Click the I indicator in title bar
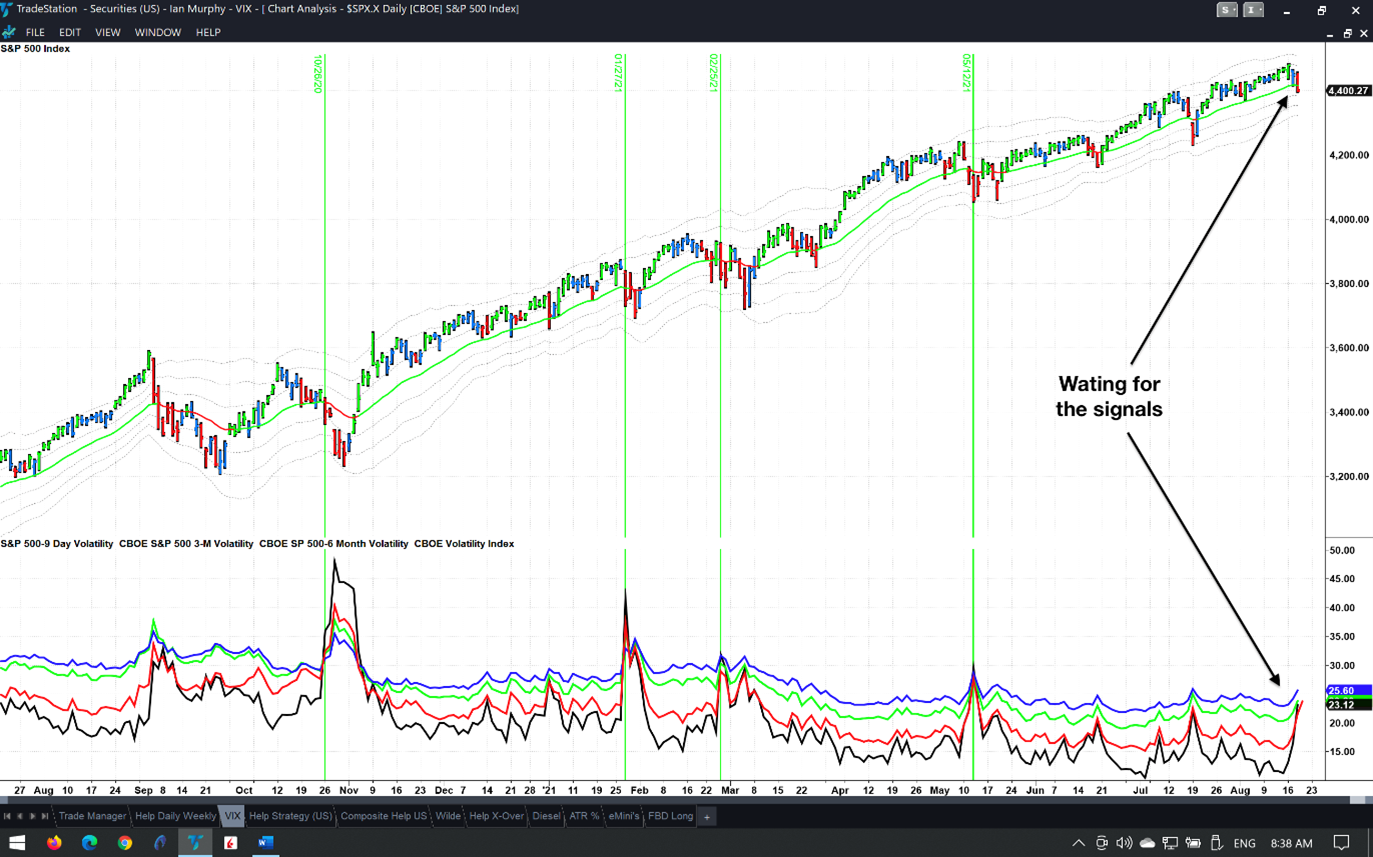Viewport: 1373px width, 857px height. pyautogui.click(x=1252, y=10)
